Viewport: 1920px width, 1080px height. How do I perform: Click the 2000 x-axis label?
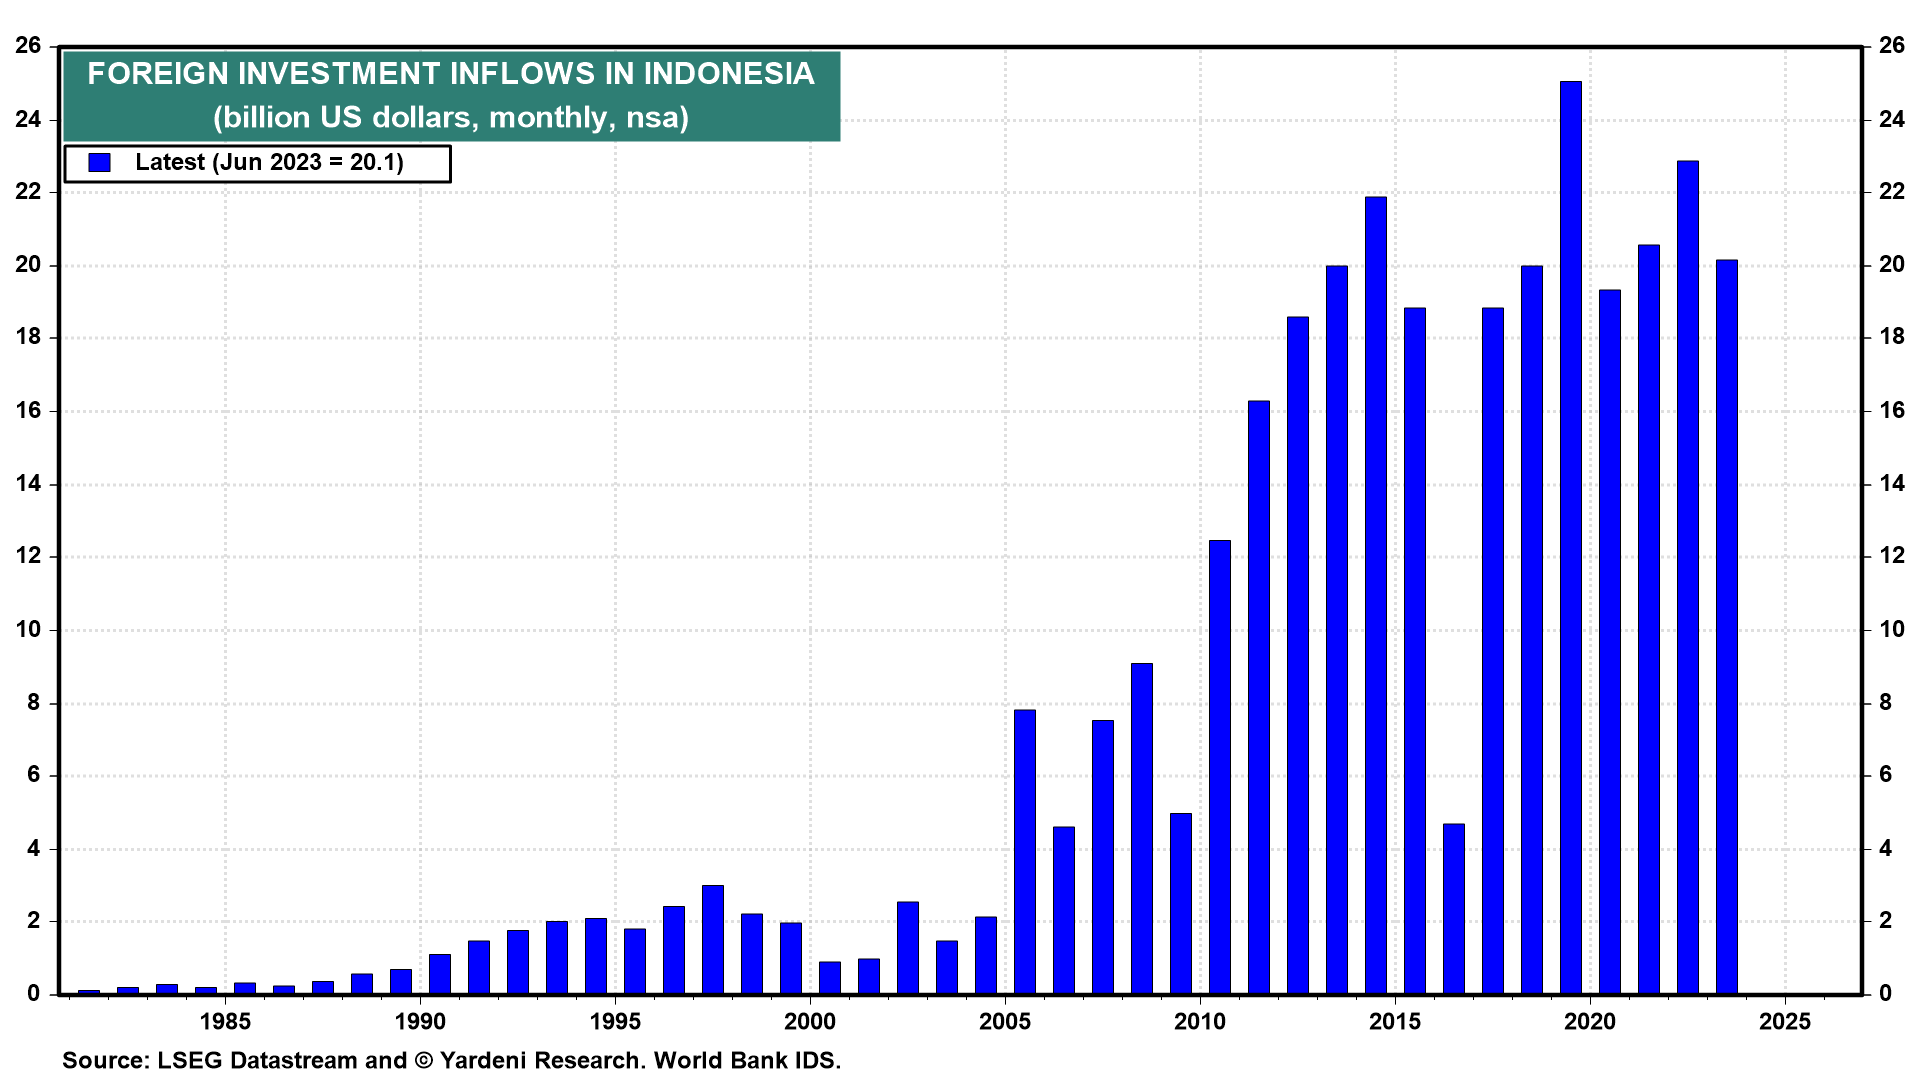click(x=809, y=1021)
